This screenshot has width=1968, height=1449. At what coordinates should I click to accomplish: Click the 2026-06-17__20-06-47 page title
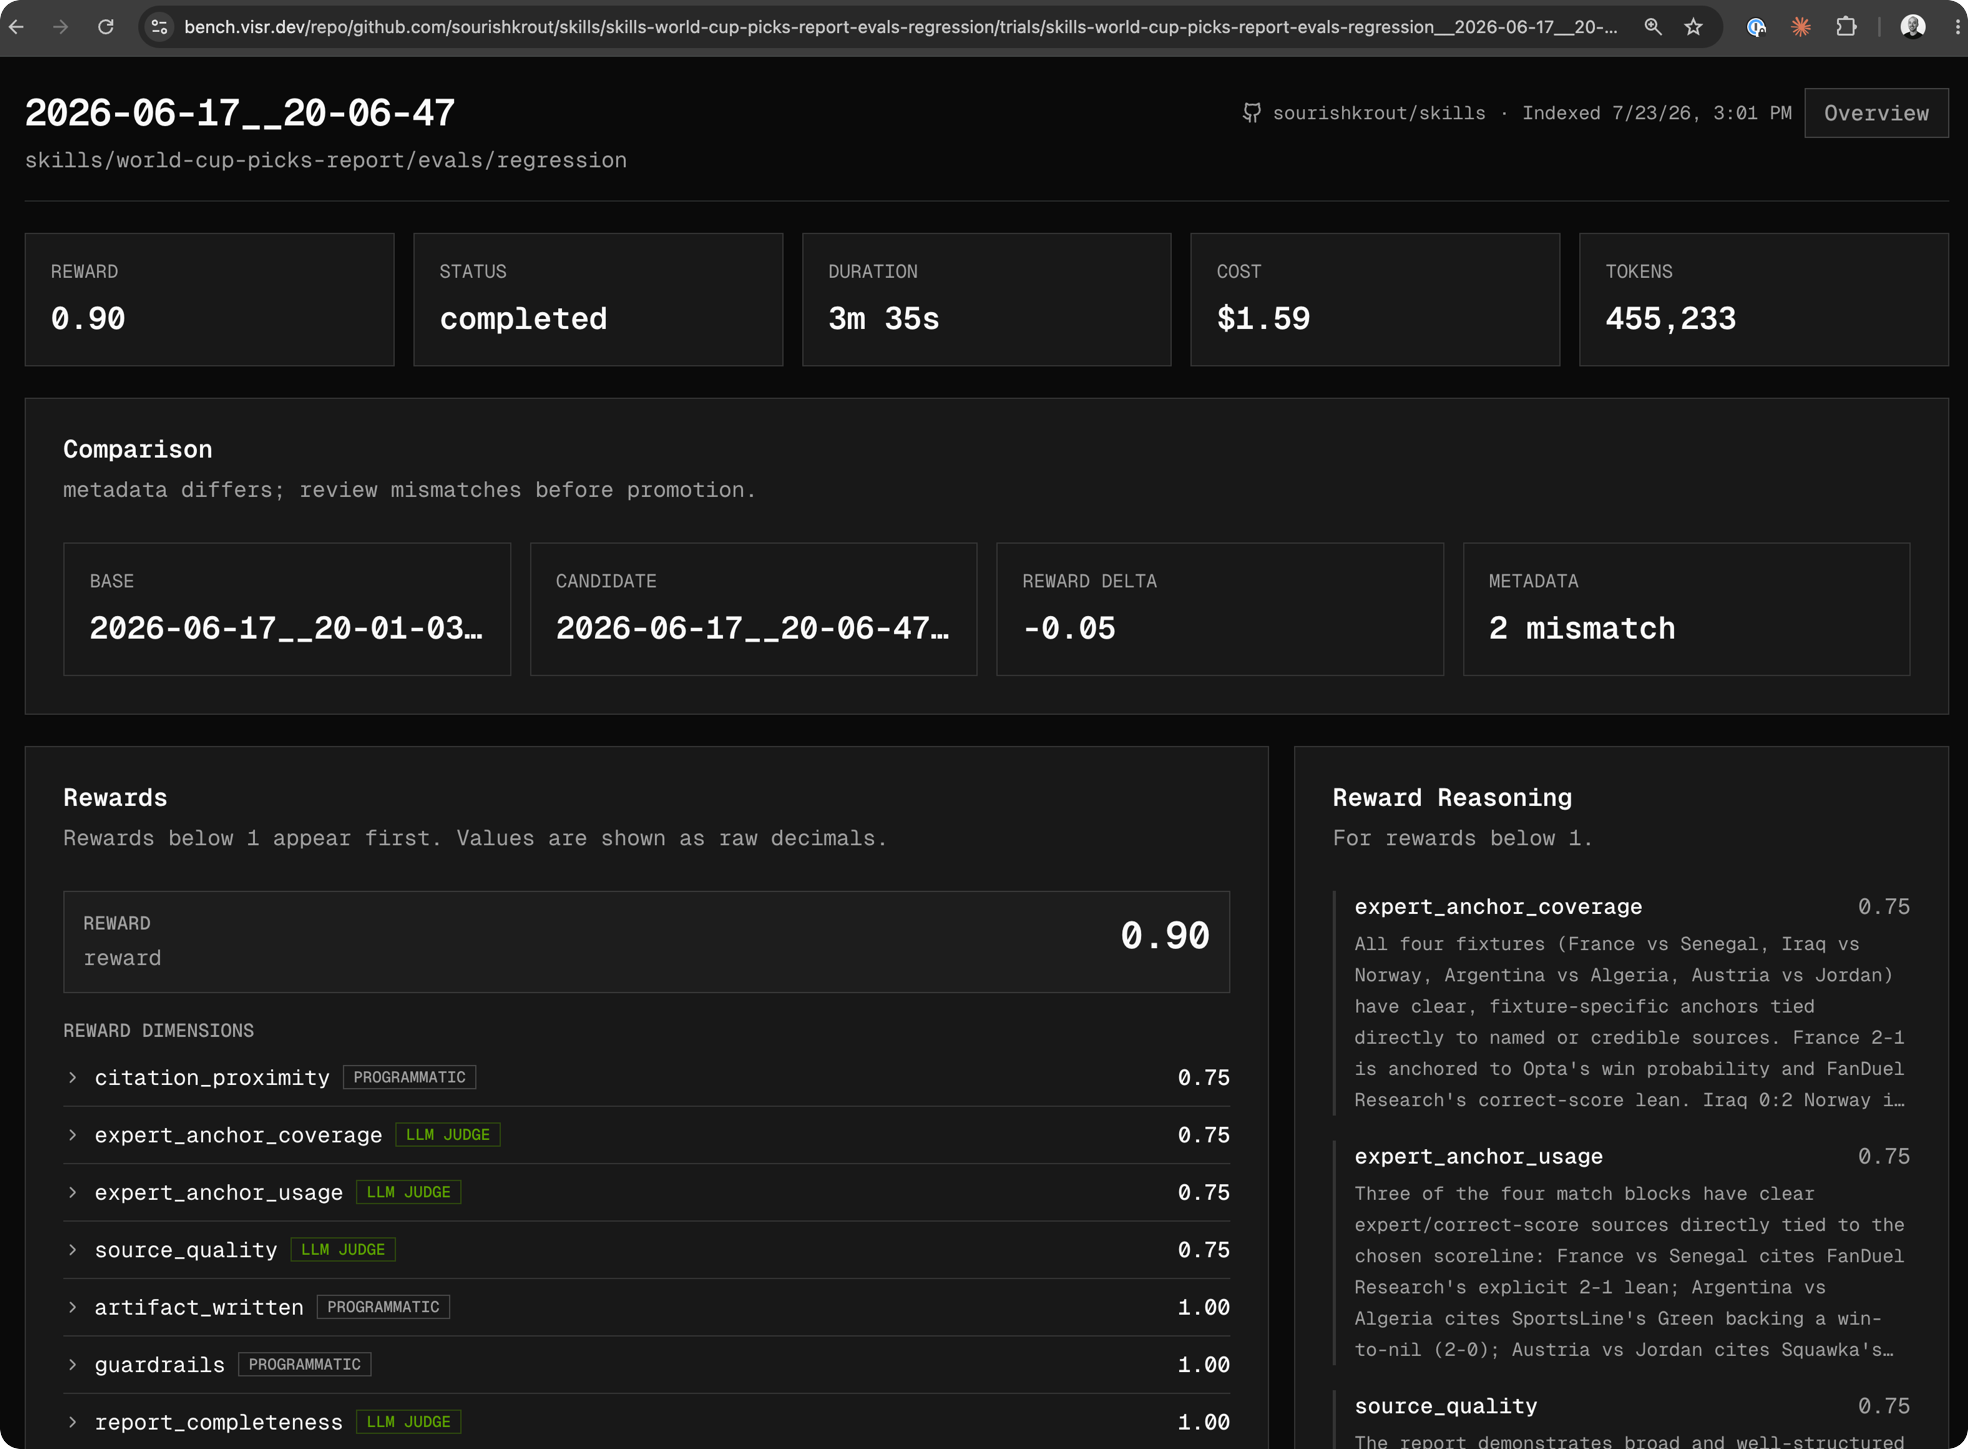(240, 113)
